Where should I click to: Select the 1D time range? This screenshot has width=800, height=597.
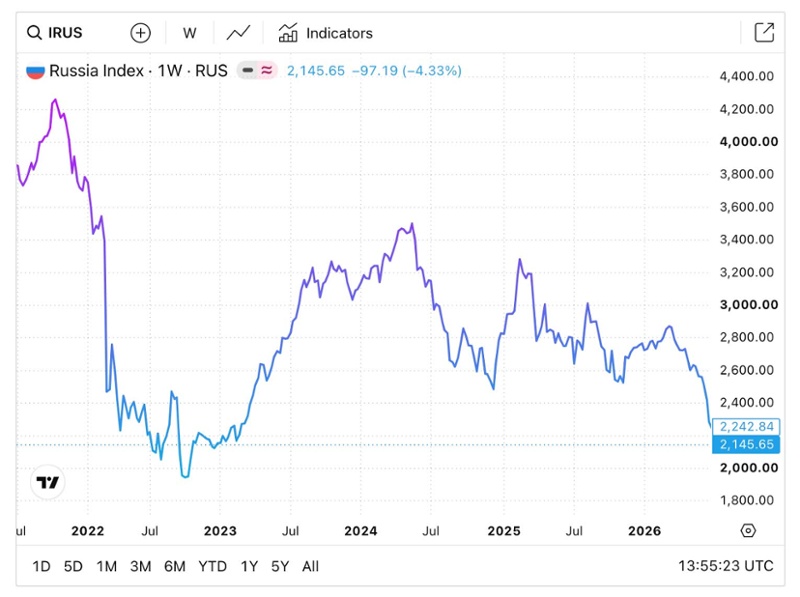[41, 566]
